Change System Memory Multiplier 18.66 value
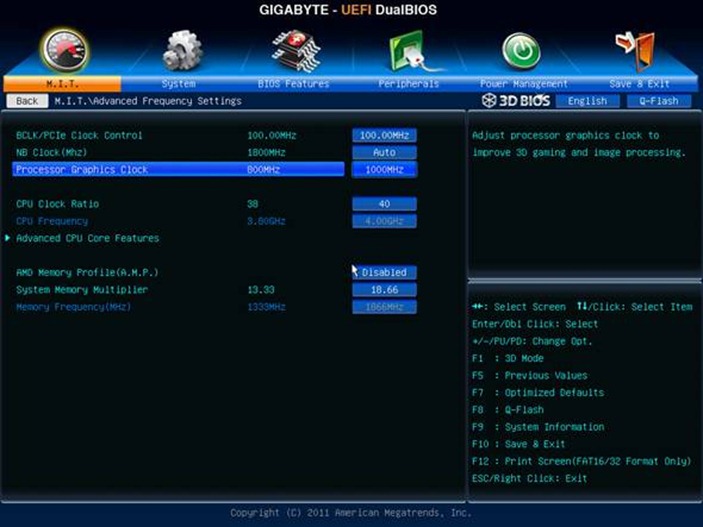 click(384, 290)
